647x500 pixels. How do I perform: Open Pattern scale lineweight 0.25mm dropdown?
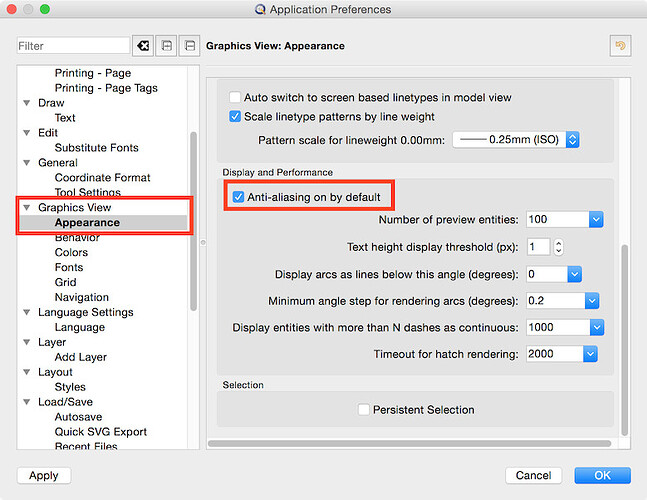pyautogui.click(x=572, y=140)
